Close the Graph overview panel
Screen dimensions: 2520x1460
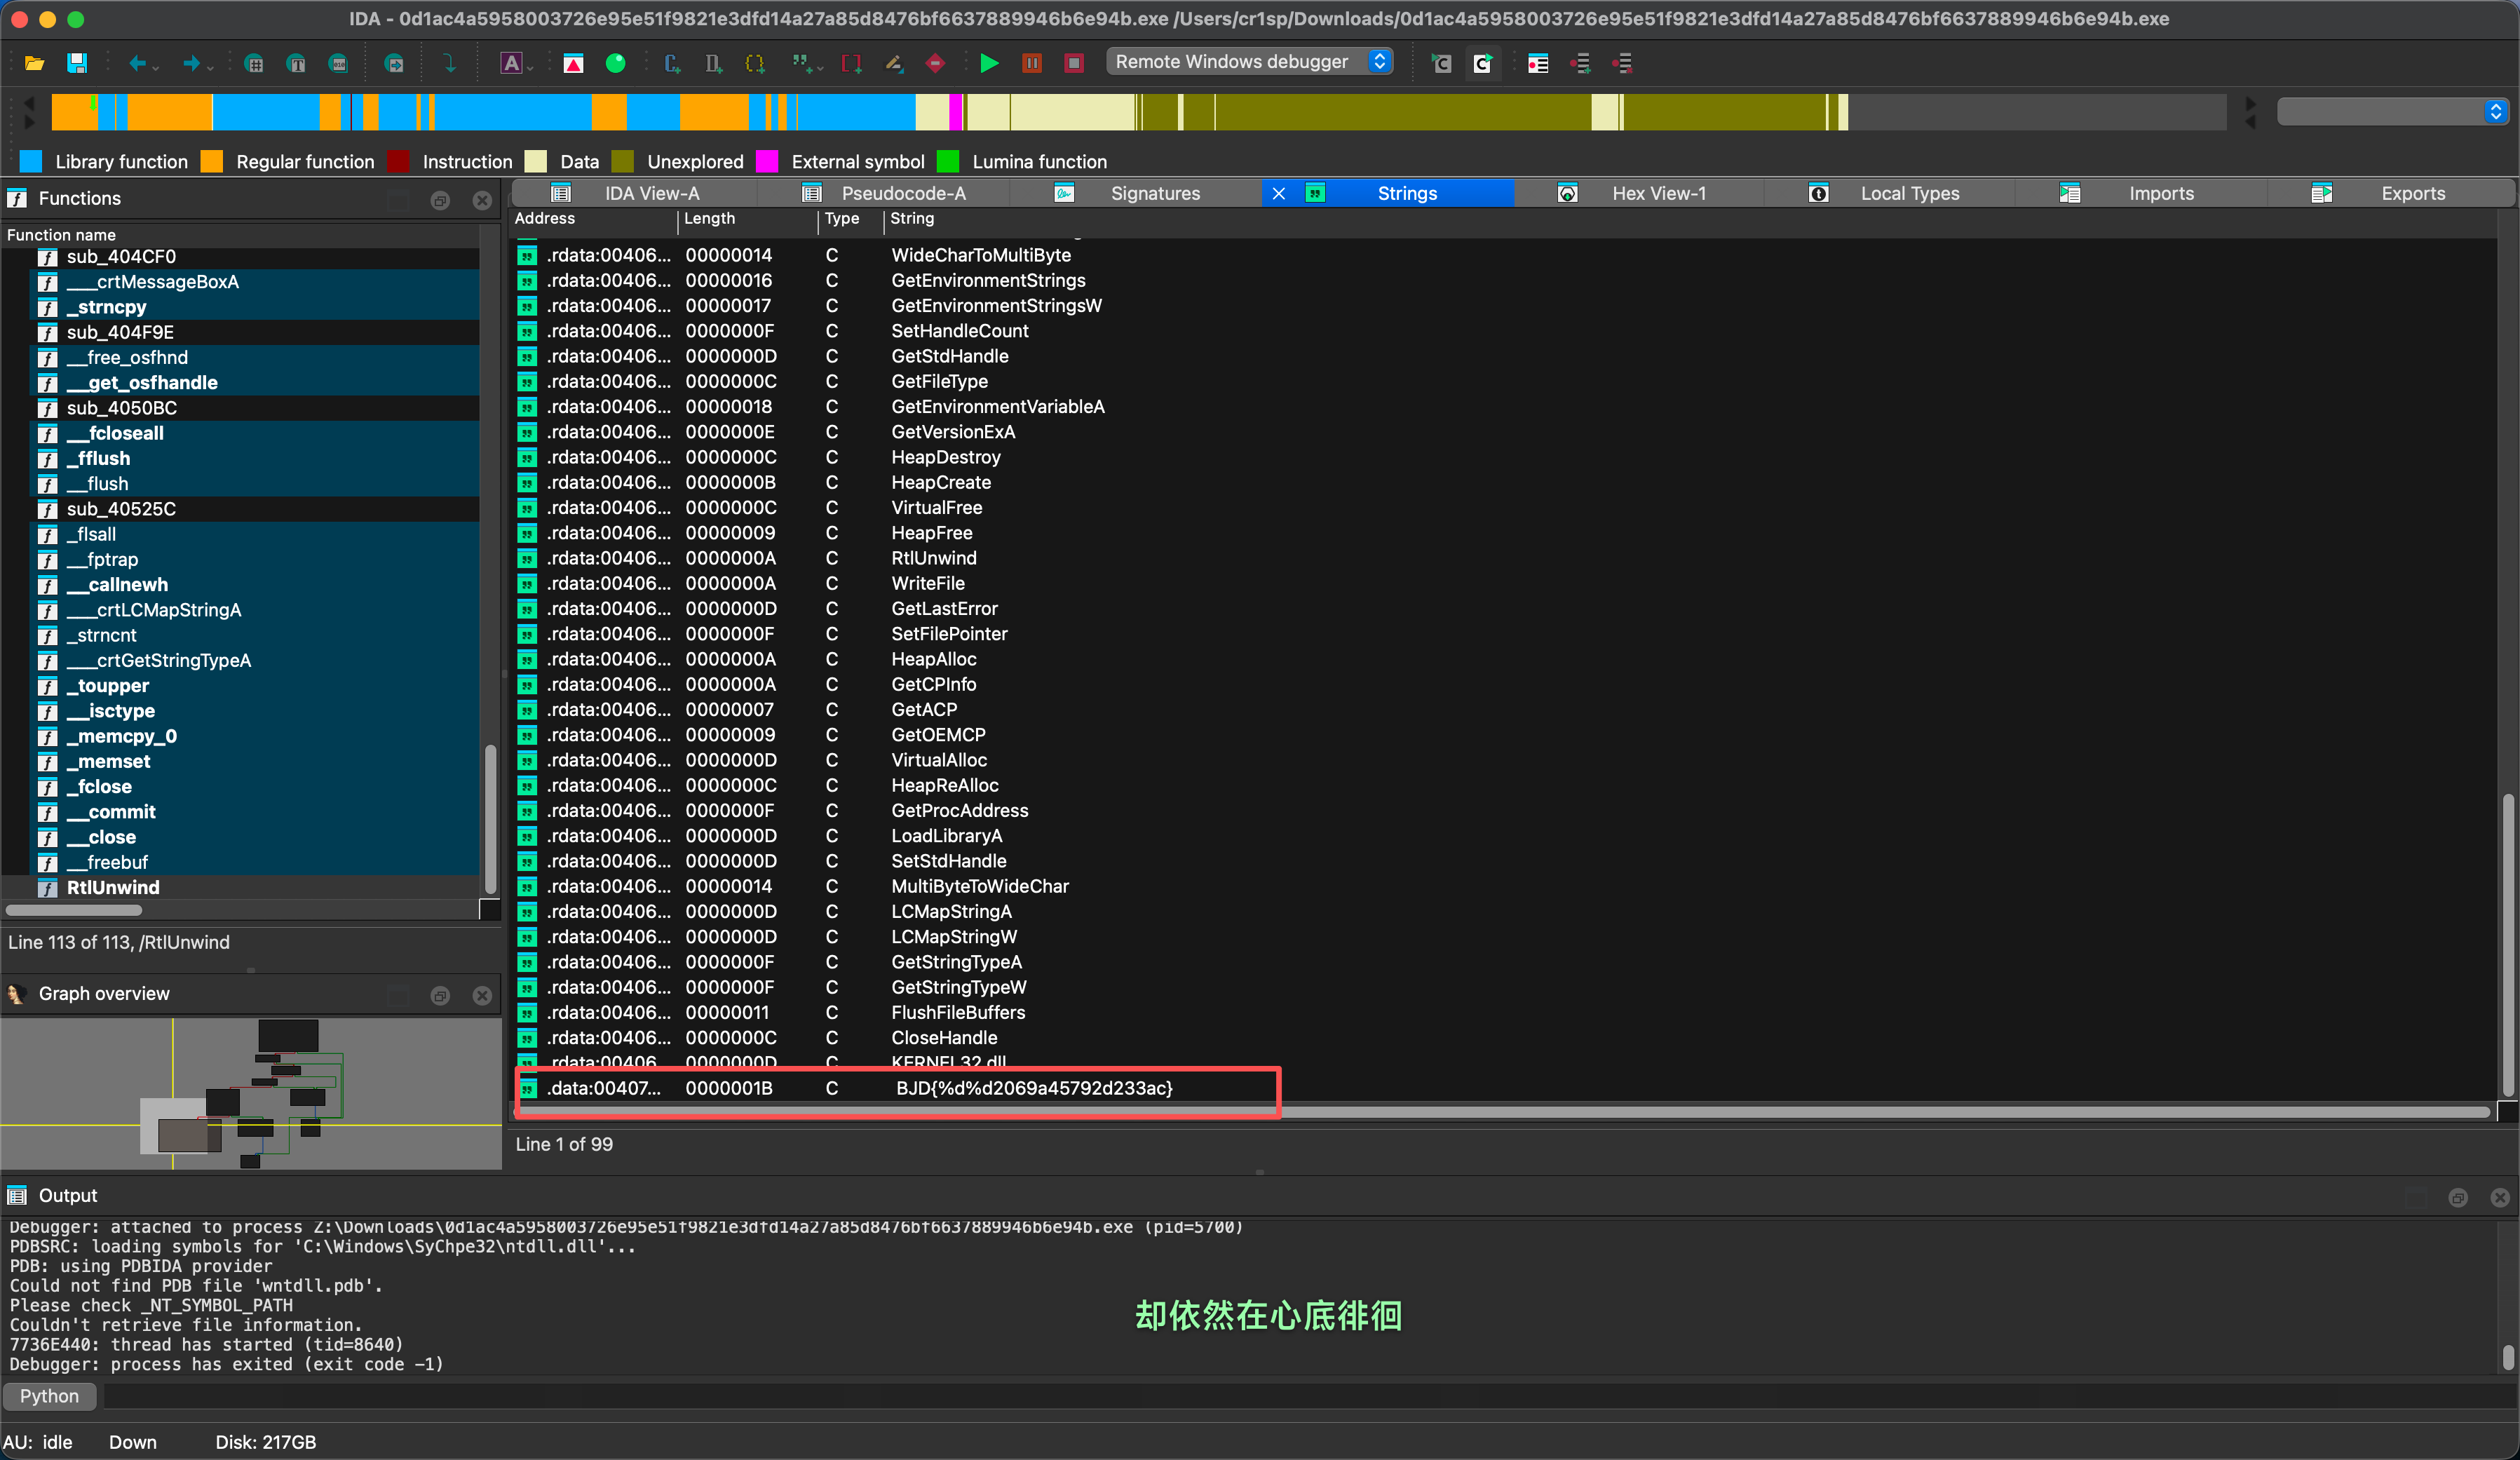pyautogui.click(x=482, y=995)
